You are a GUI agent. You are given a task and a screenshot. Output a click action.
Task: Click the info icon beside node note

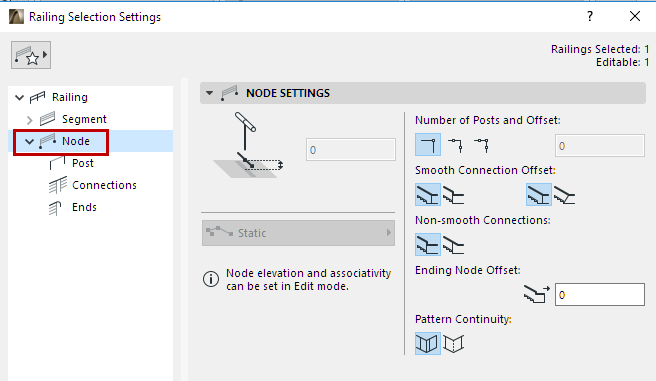(211, 279)
